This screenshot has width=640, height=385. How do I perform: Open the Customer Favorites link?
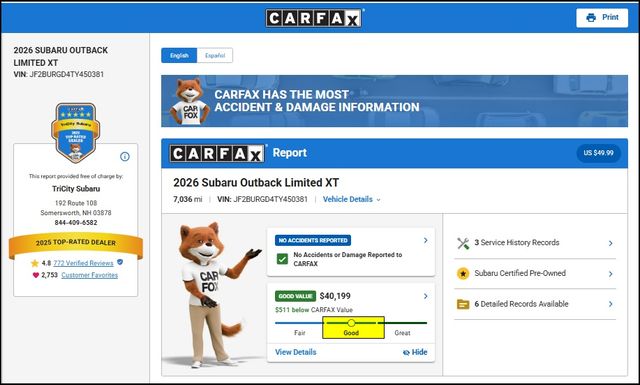[89, 275]
